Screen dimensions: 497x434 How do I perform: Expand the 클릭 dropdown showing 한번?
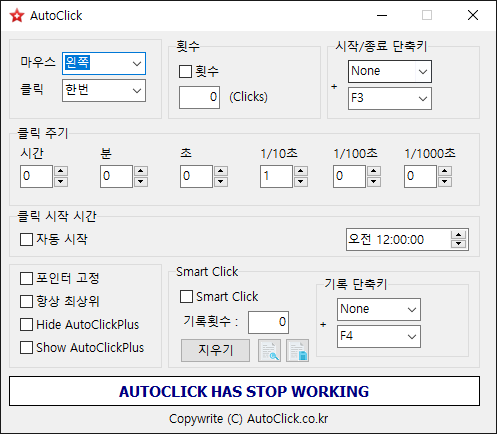pyautogui.click(x=104, y=90)
